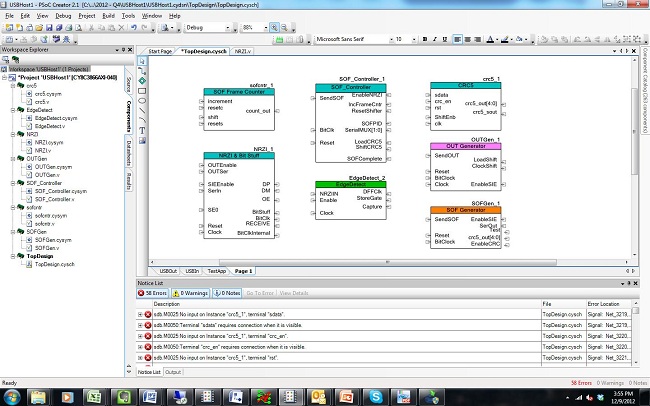Select the pointer tool in schematic palette
This screenshot has width=650, height=406.
point(142,61)
